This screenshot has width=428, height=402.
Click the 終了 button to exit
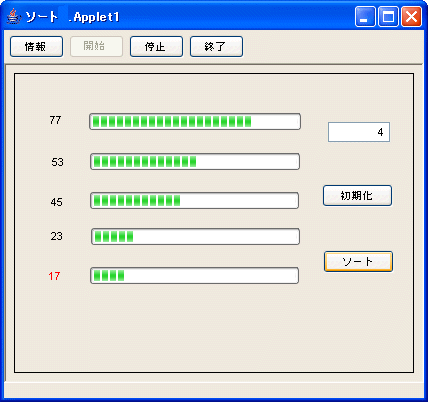(216, 47)
